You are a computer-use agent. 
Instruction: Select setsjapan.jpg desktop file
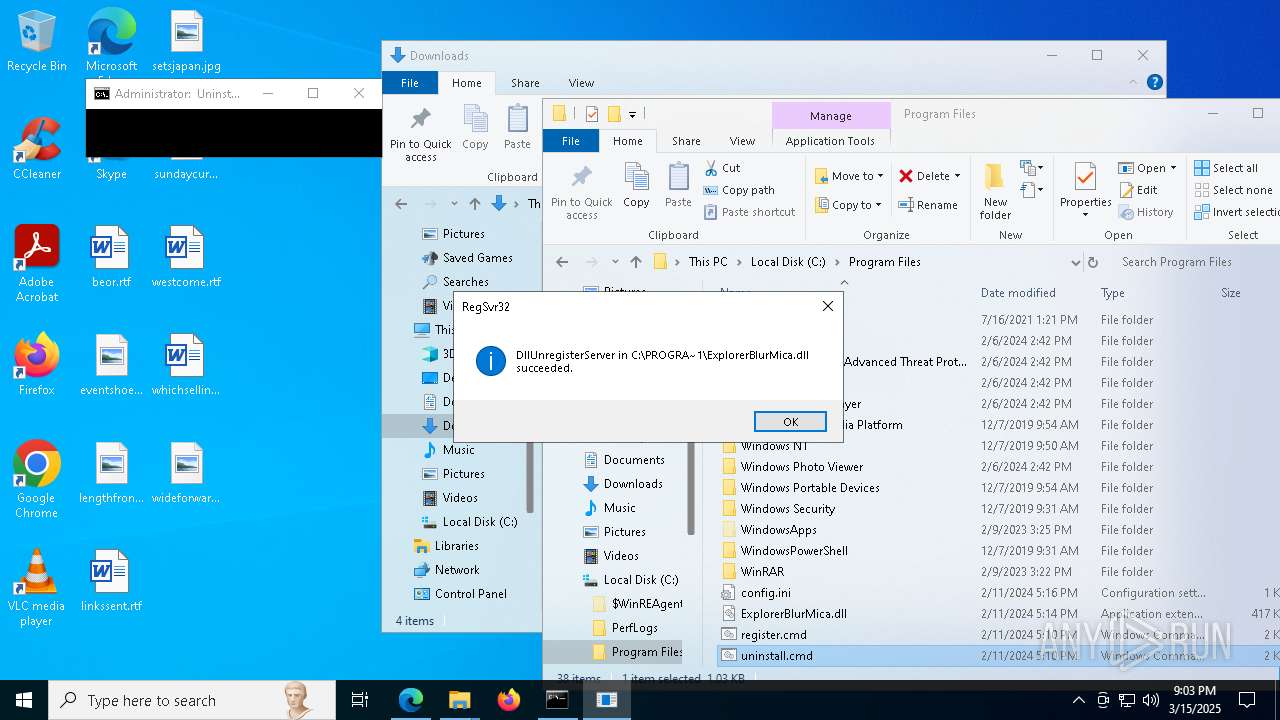pyautogui.click(x=187, y=41)
